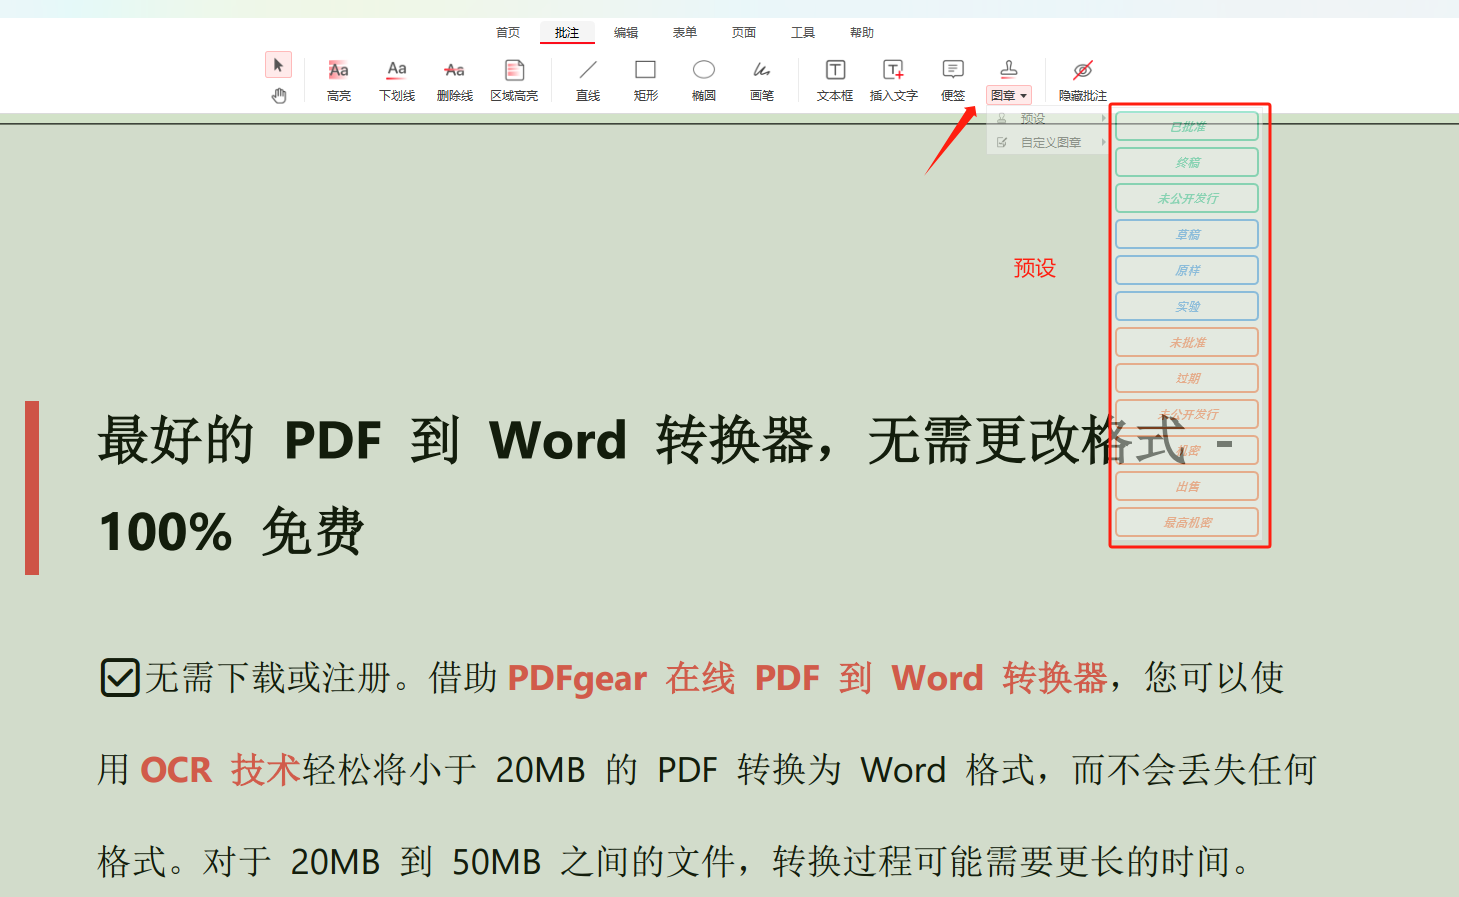Apply the blue 草稿 draft stamp
Image resolution: width=1459 pixels, height=897 pixels.
(1187, 234)
